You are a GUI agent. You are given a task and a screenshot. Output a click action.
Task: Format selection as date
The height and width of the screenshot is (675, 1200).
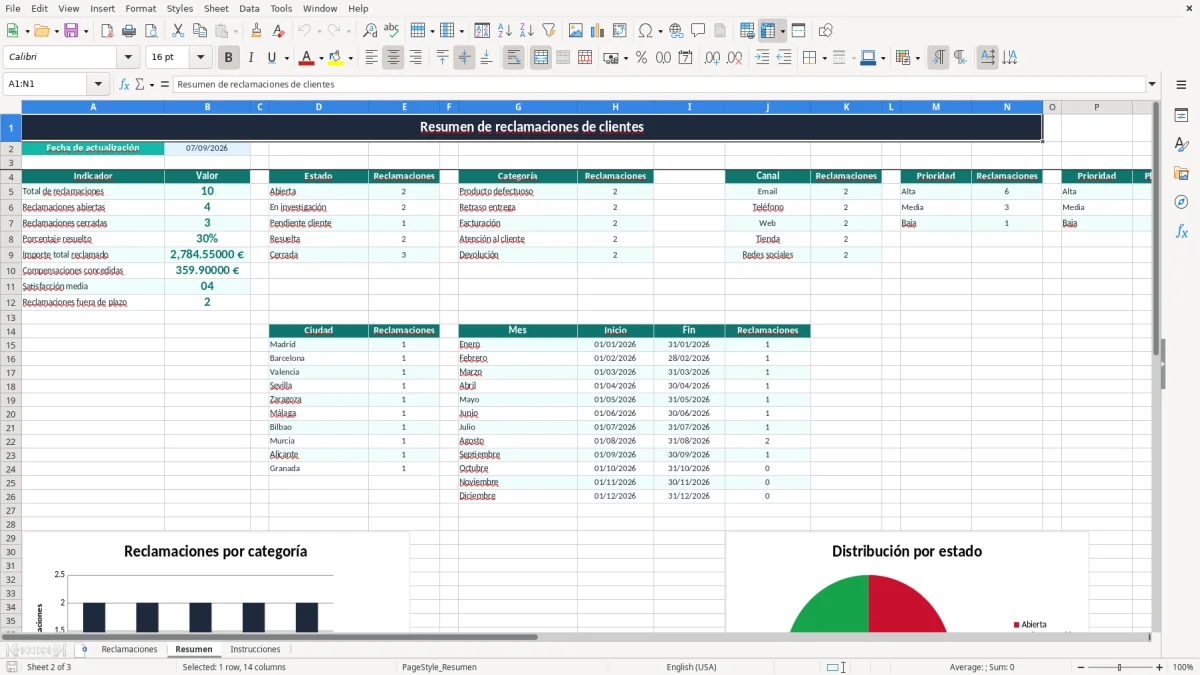click(685, 58)
